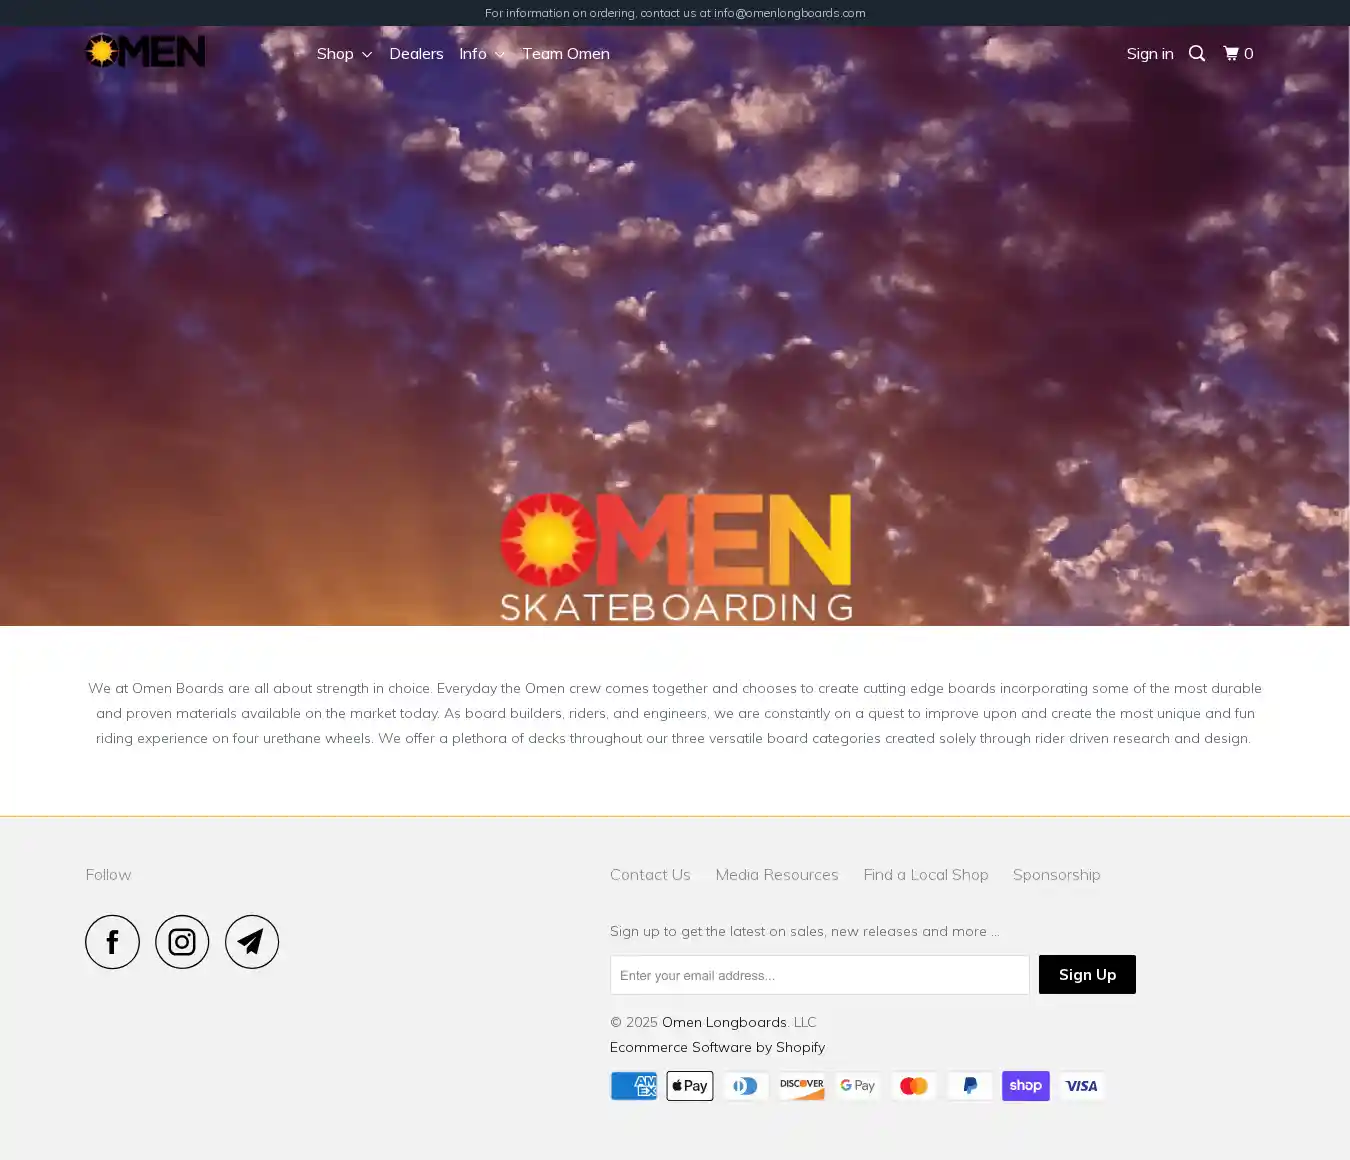
Task: Click the paper plane email icon
Action: (252, 942)
